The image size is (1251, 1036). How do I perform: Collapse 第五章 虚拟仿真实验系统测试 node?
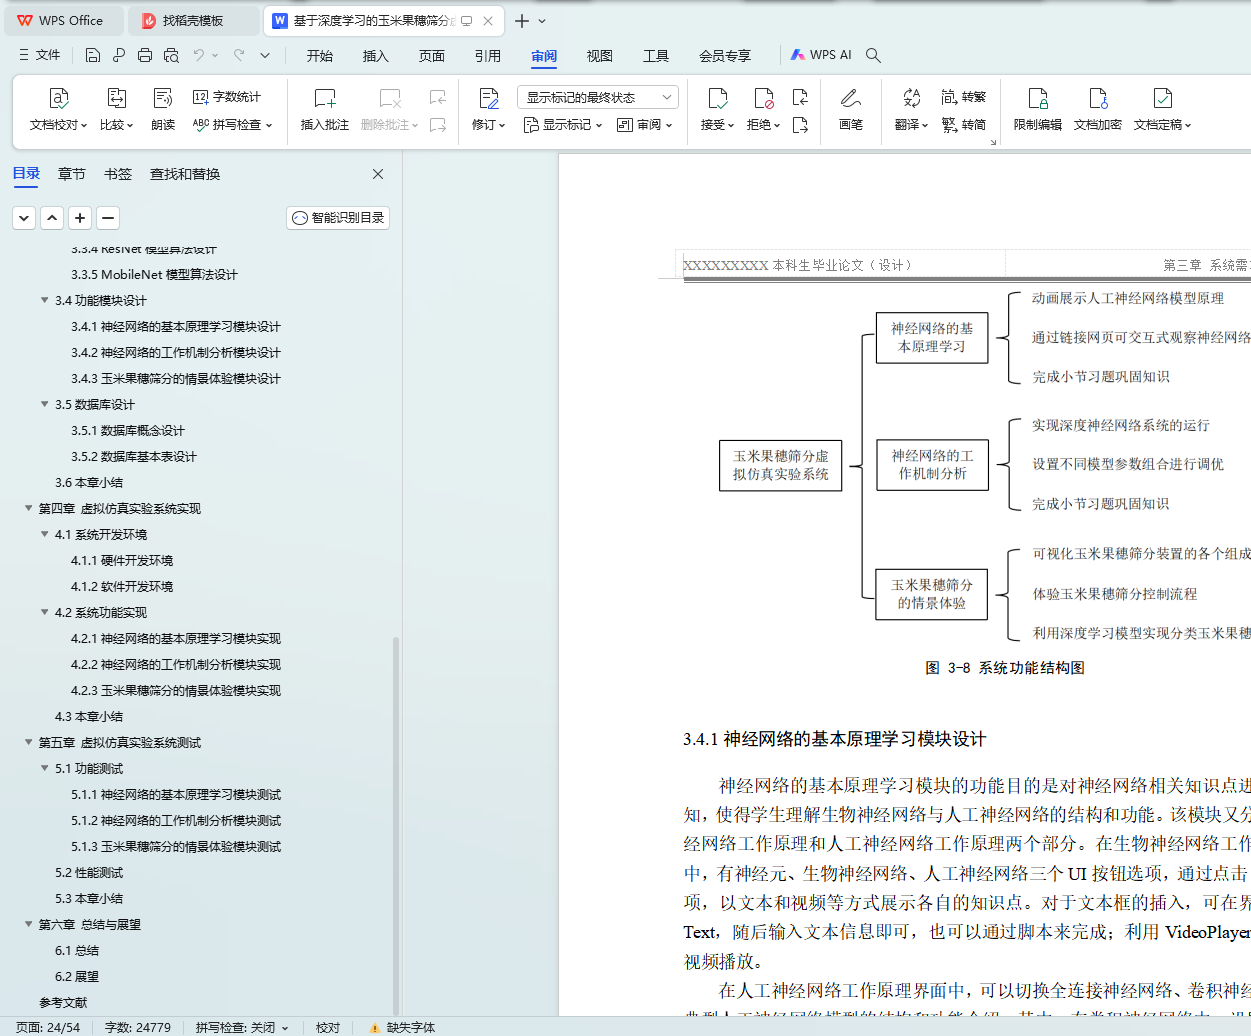click(x=28, y=742)
